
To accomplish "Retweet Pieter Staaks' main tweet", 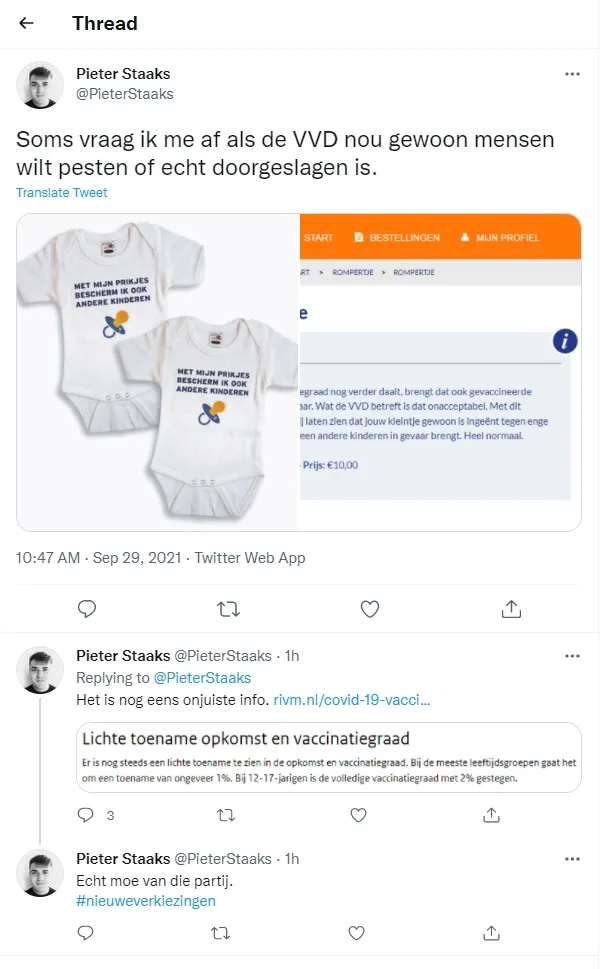I will pos(228,608).
